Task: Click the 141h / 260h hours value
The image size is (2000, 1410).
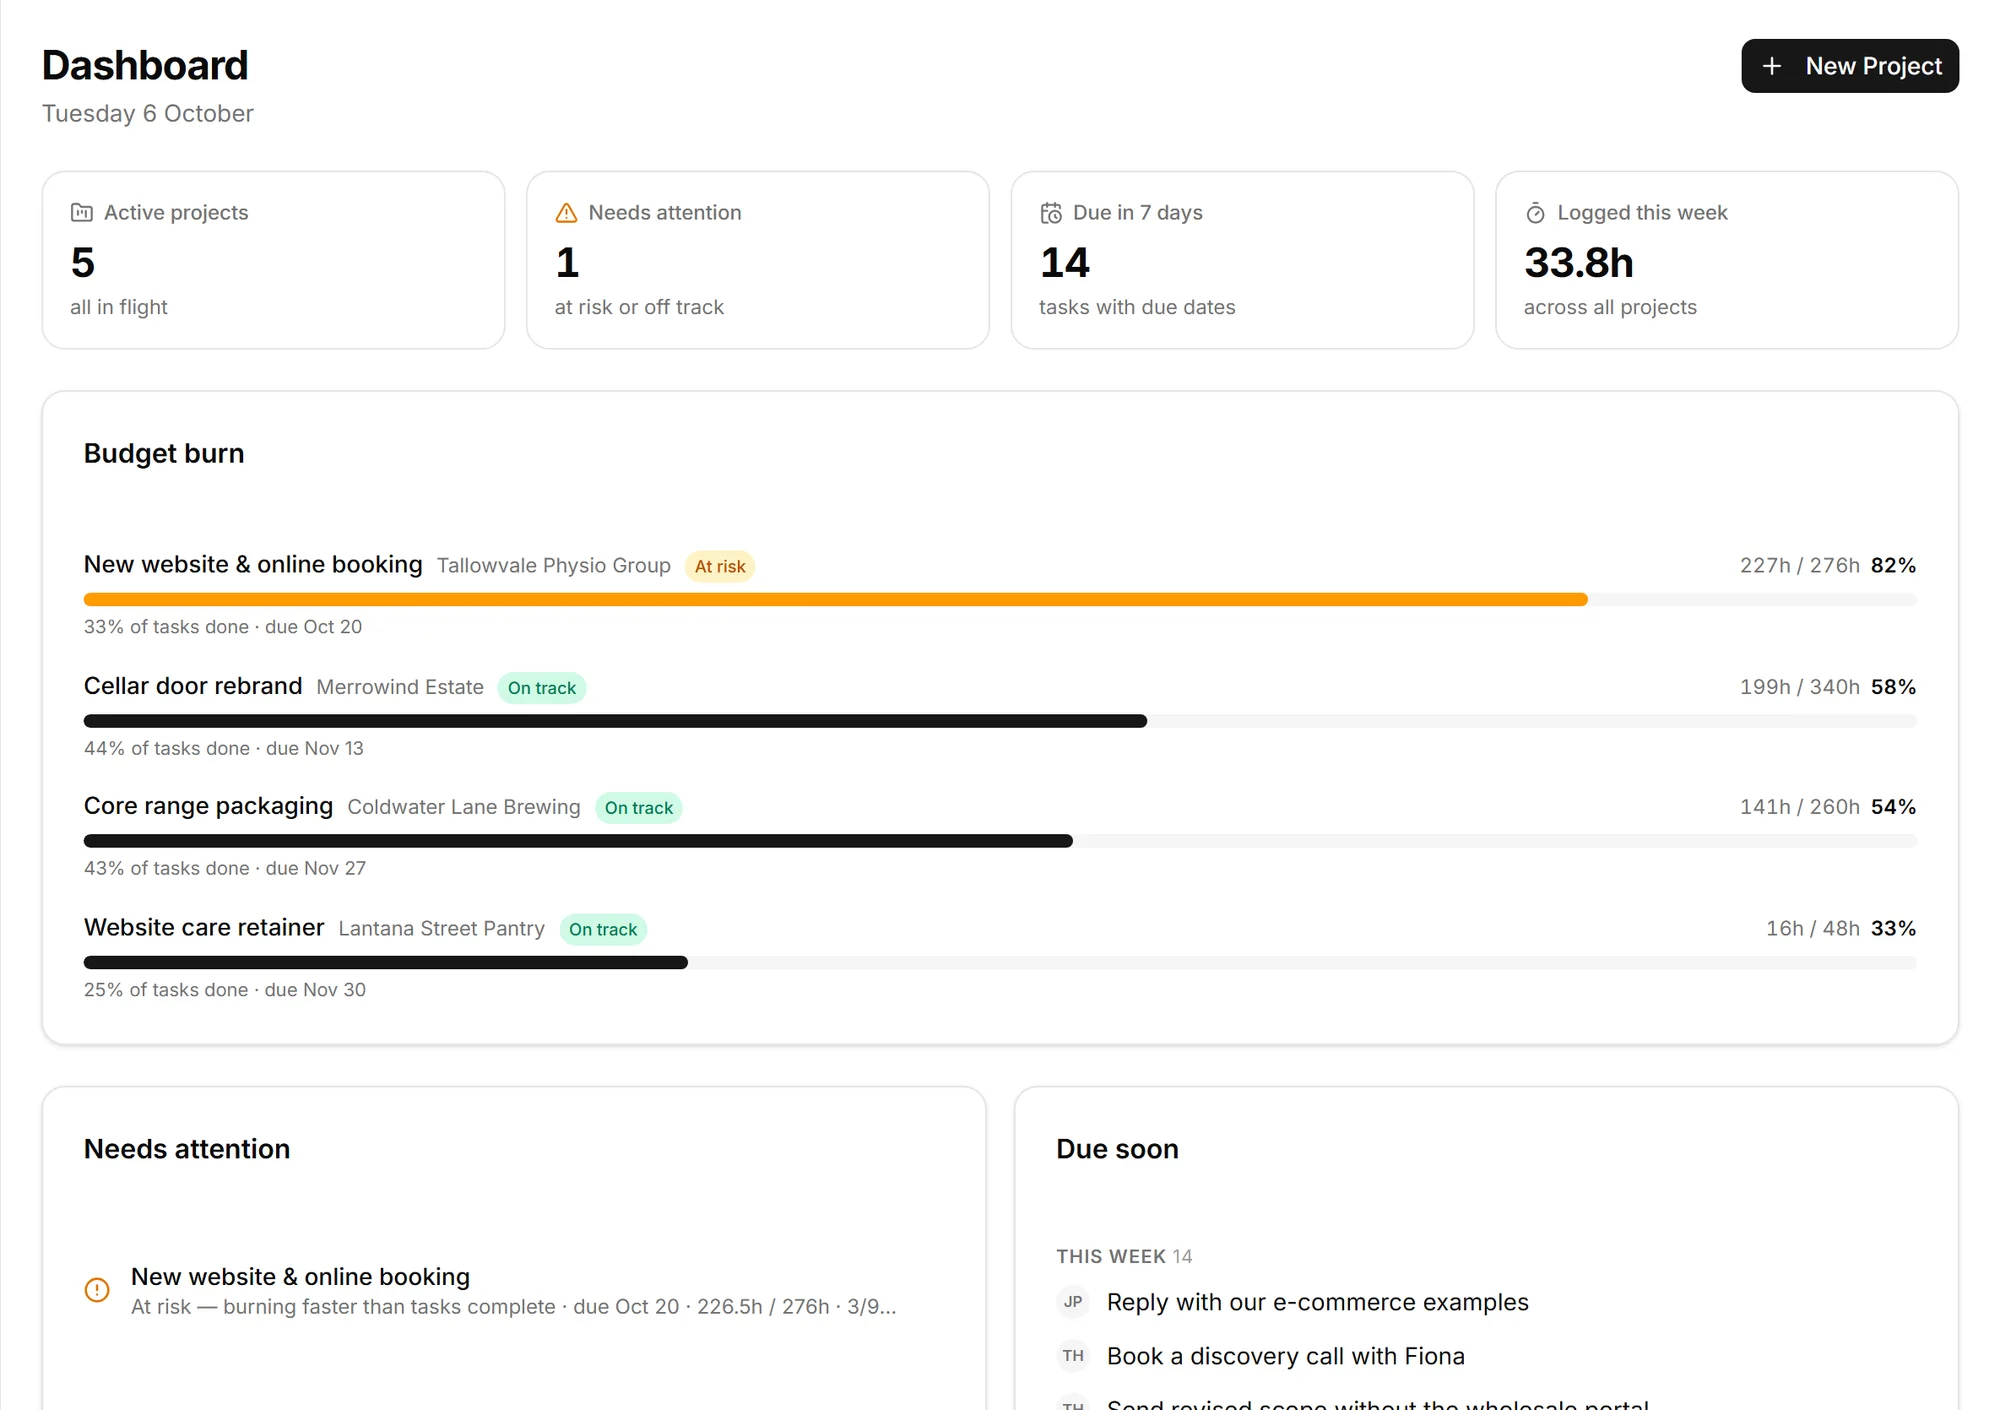Action: (x=1800, y=807)
